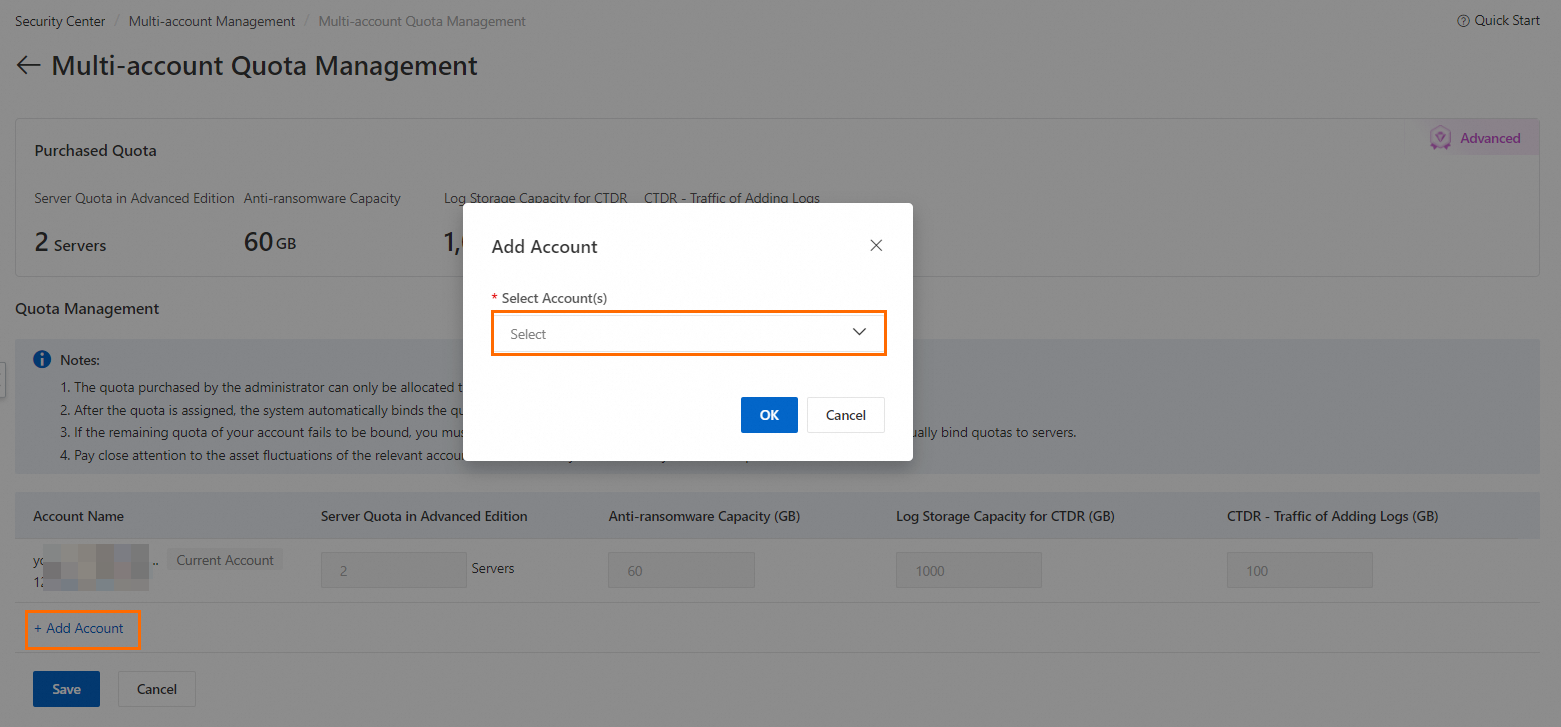This screenshot has height=727, width=1561.
Task: Confirm with the OK button
Action: coord(769,415)
